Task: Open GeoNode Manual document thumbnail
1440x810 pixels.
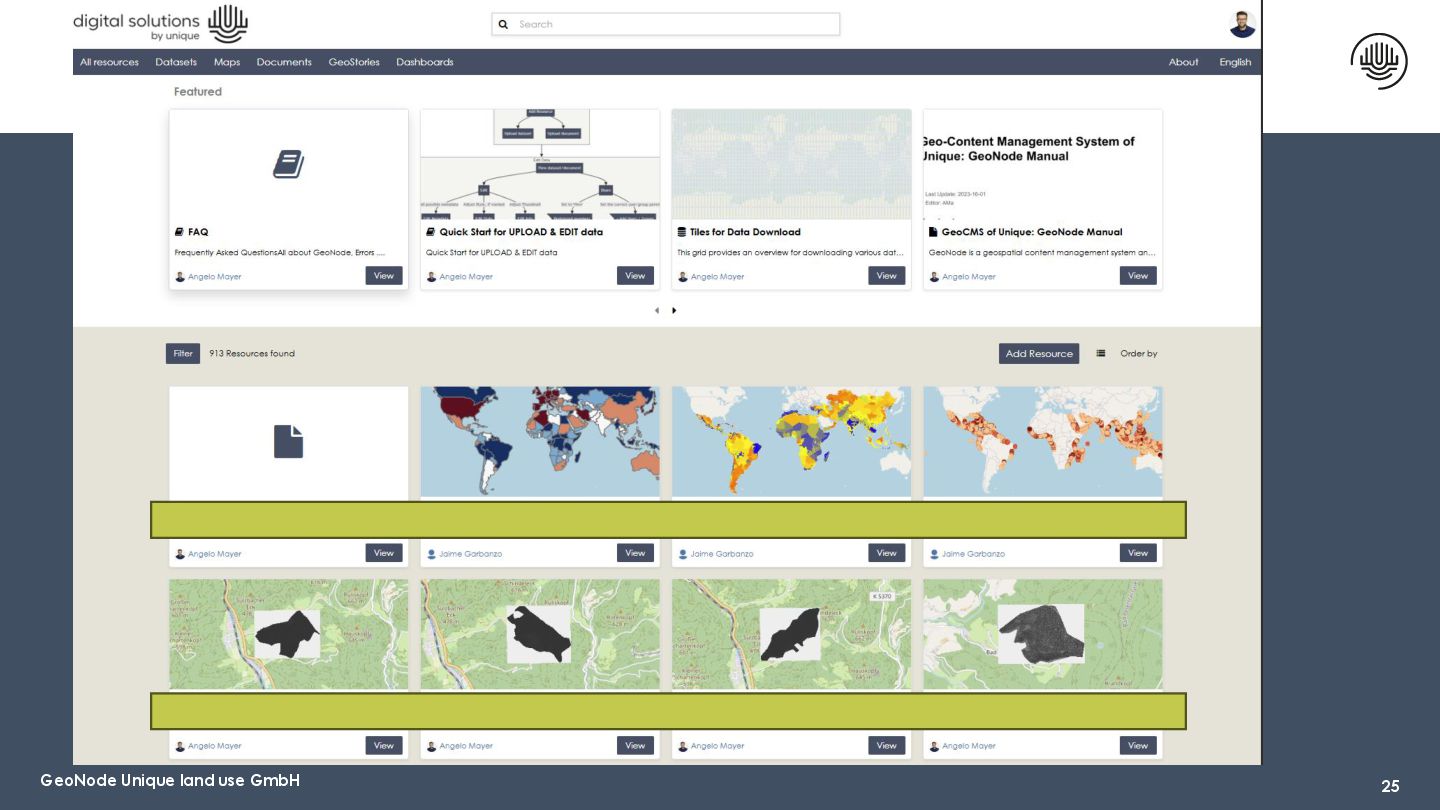Action: (x=1043, y=165)
